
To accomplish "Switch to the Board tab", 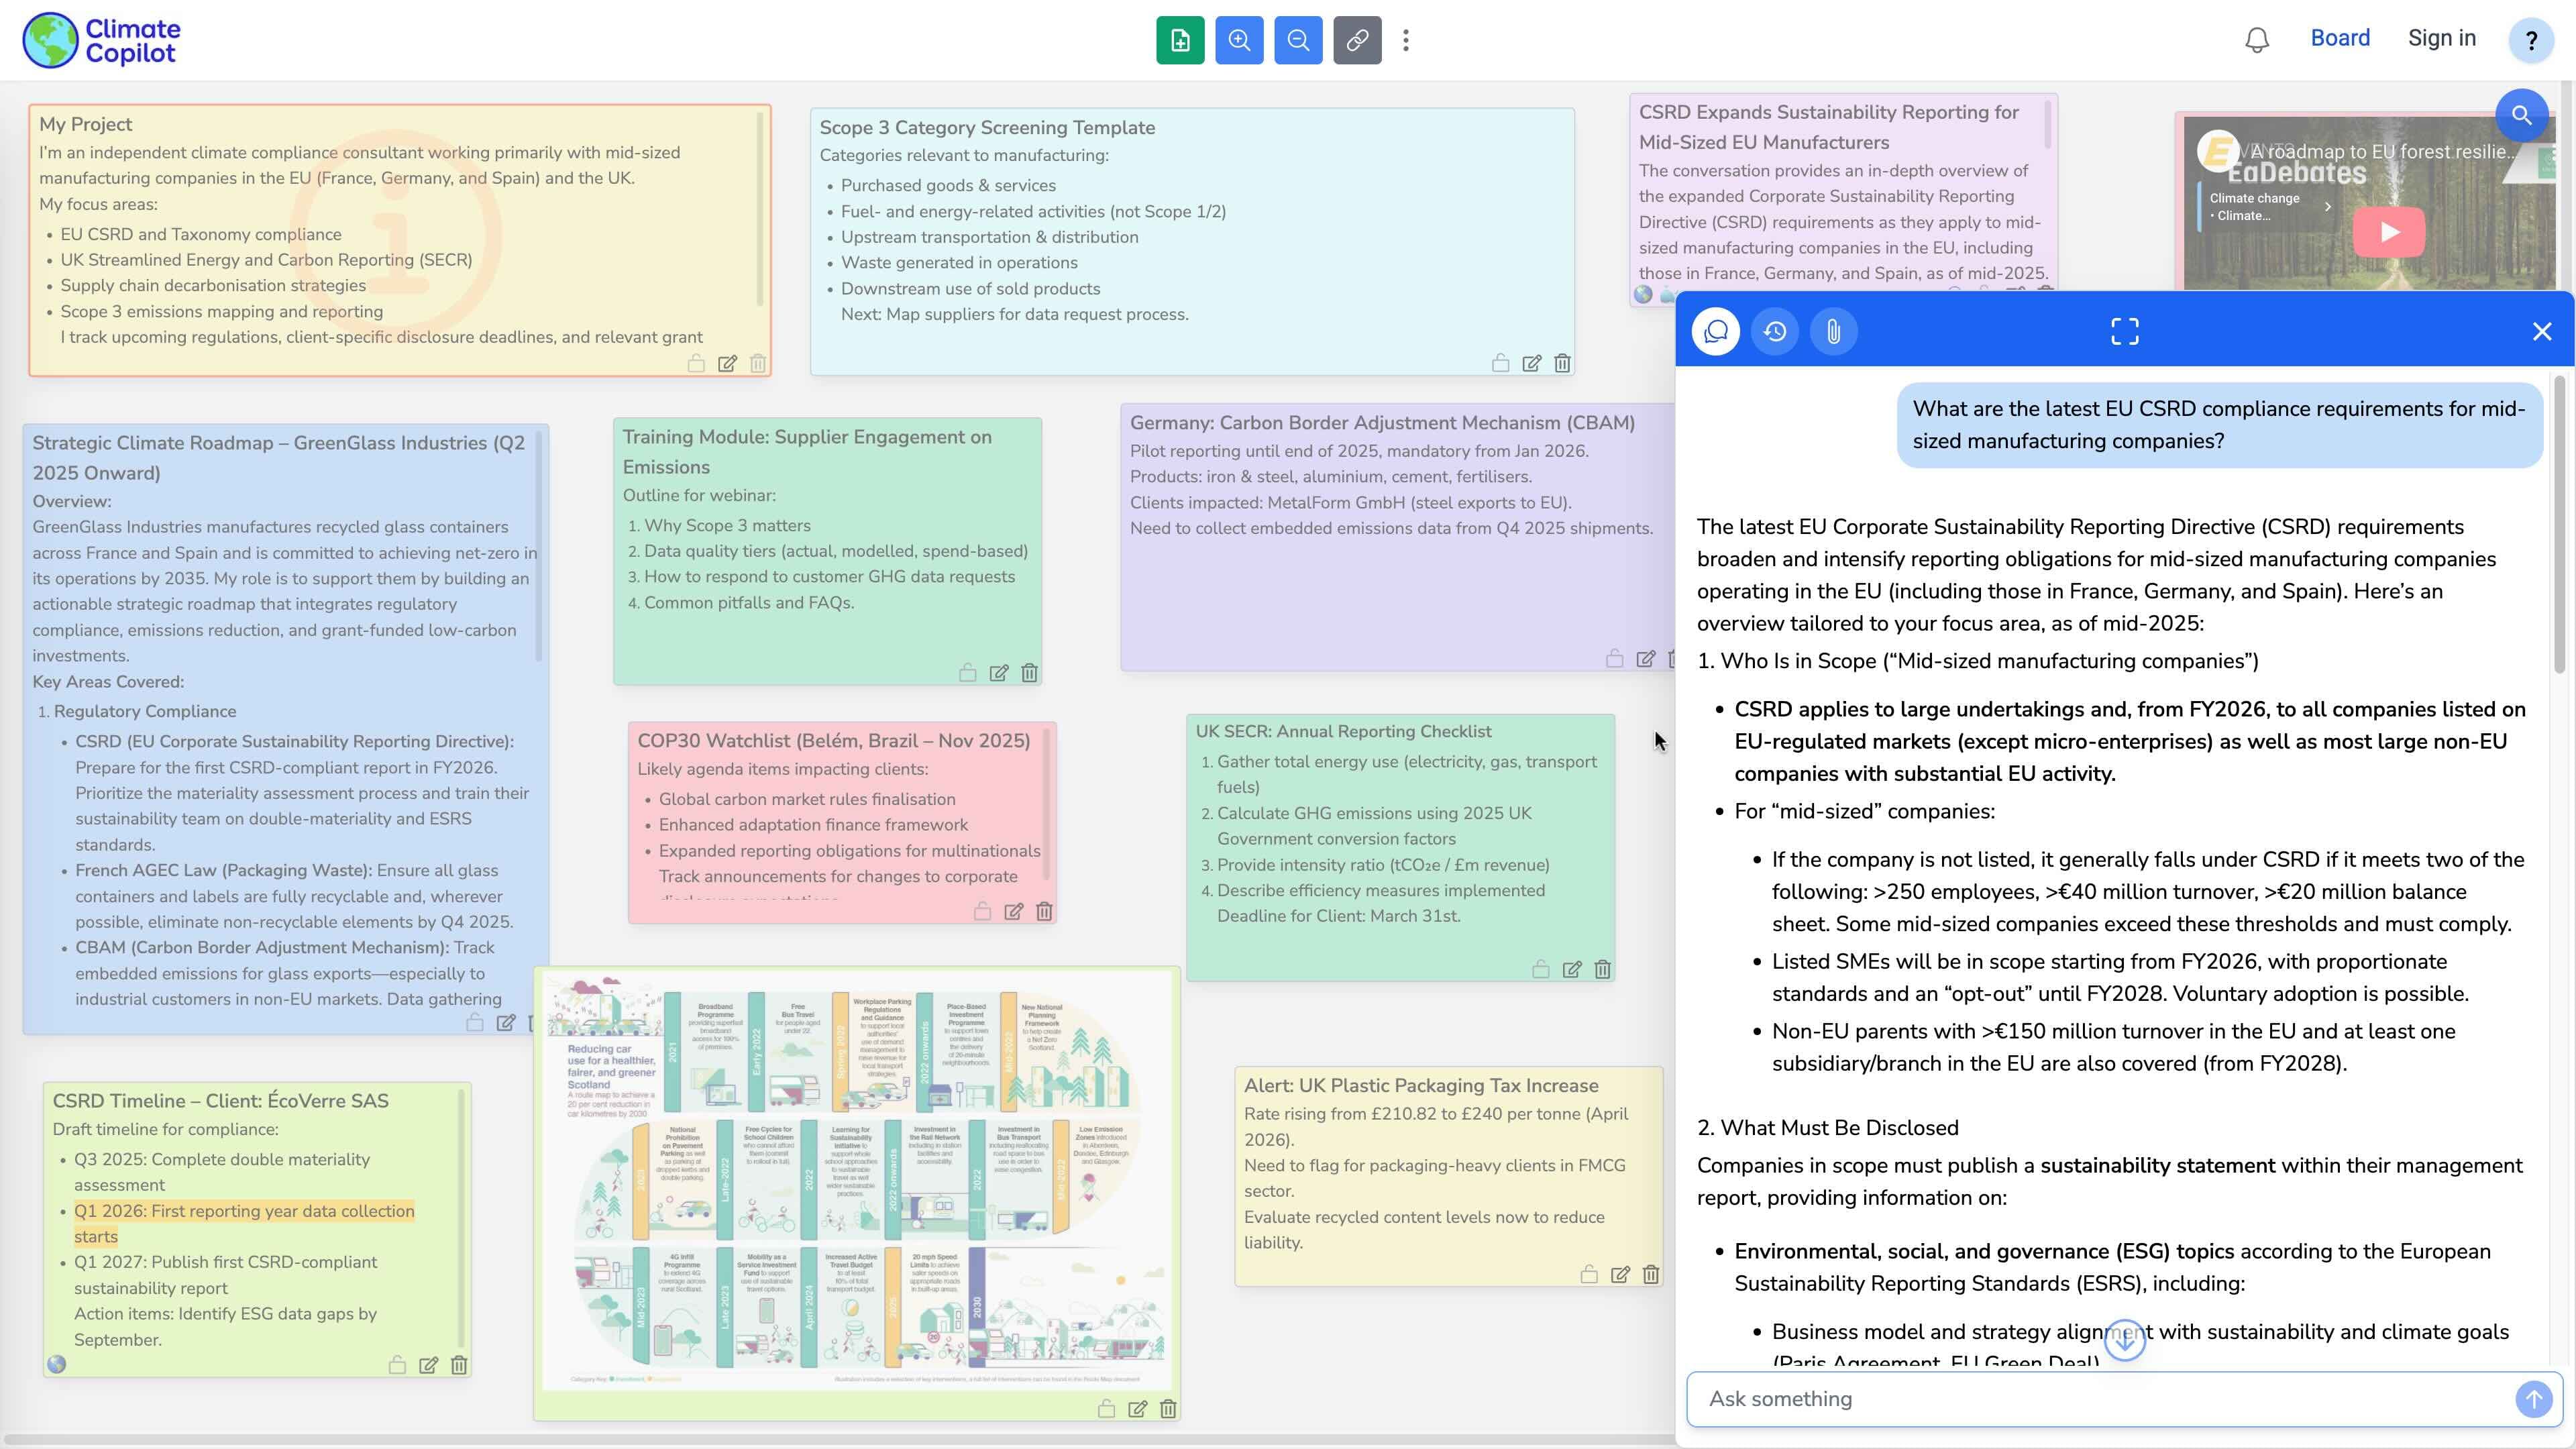I will click(2339, 38).
